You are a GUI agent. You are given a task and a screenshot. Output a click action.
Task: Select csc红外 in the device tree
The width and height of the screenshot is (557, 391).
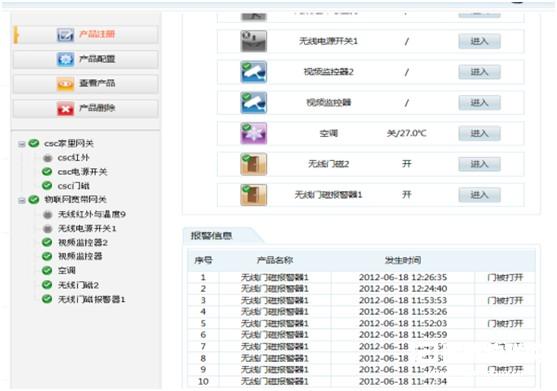click(74, 158)
